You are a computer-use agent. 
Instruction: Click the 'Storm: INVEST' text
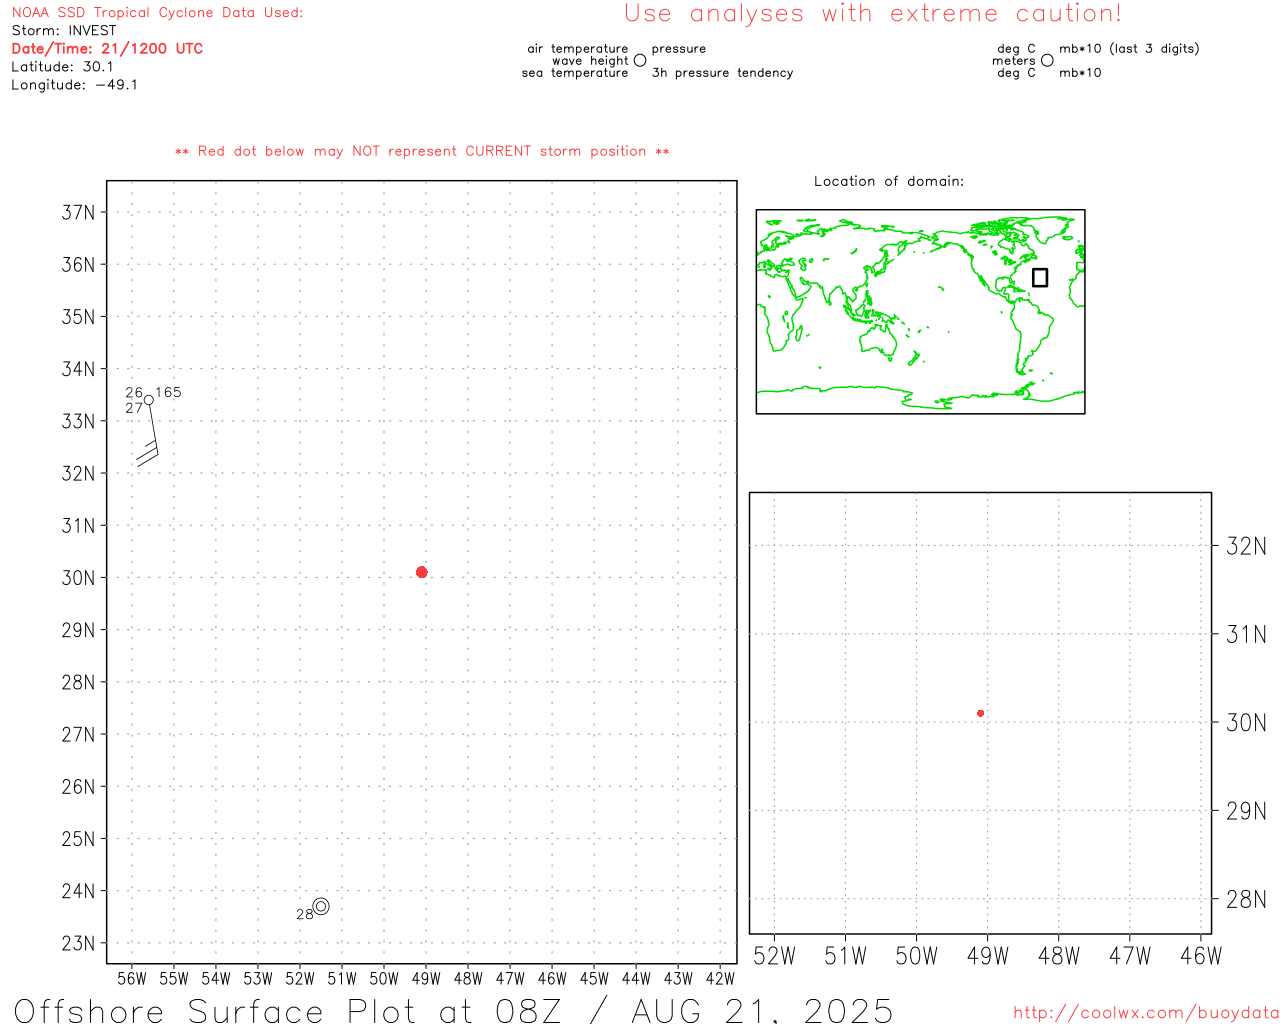[64, 30]
